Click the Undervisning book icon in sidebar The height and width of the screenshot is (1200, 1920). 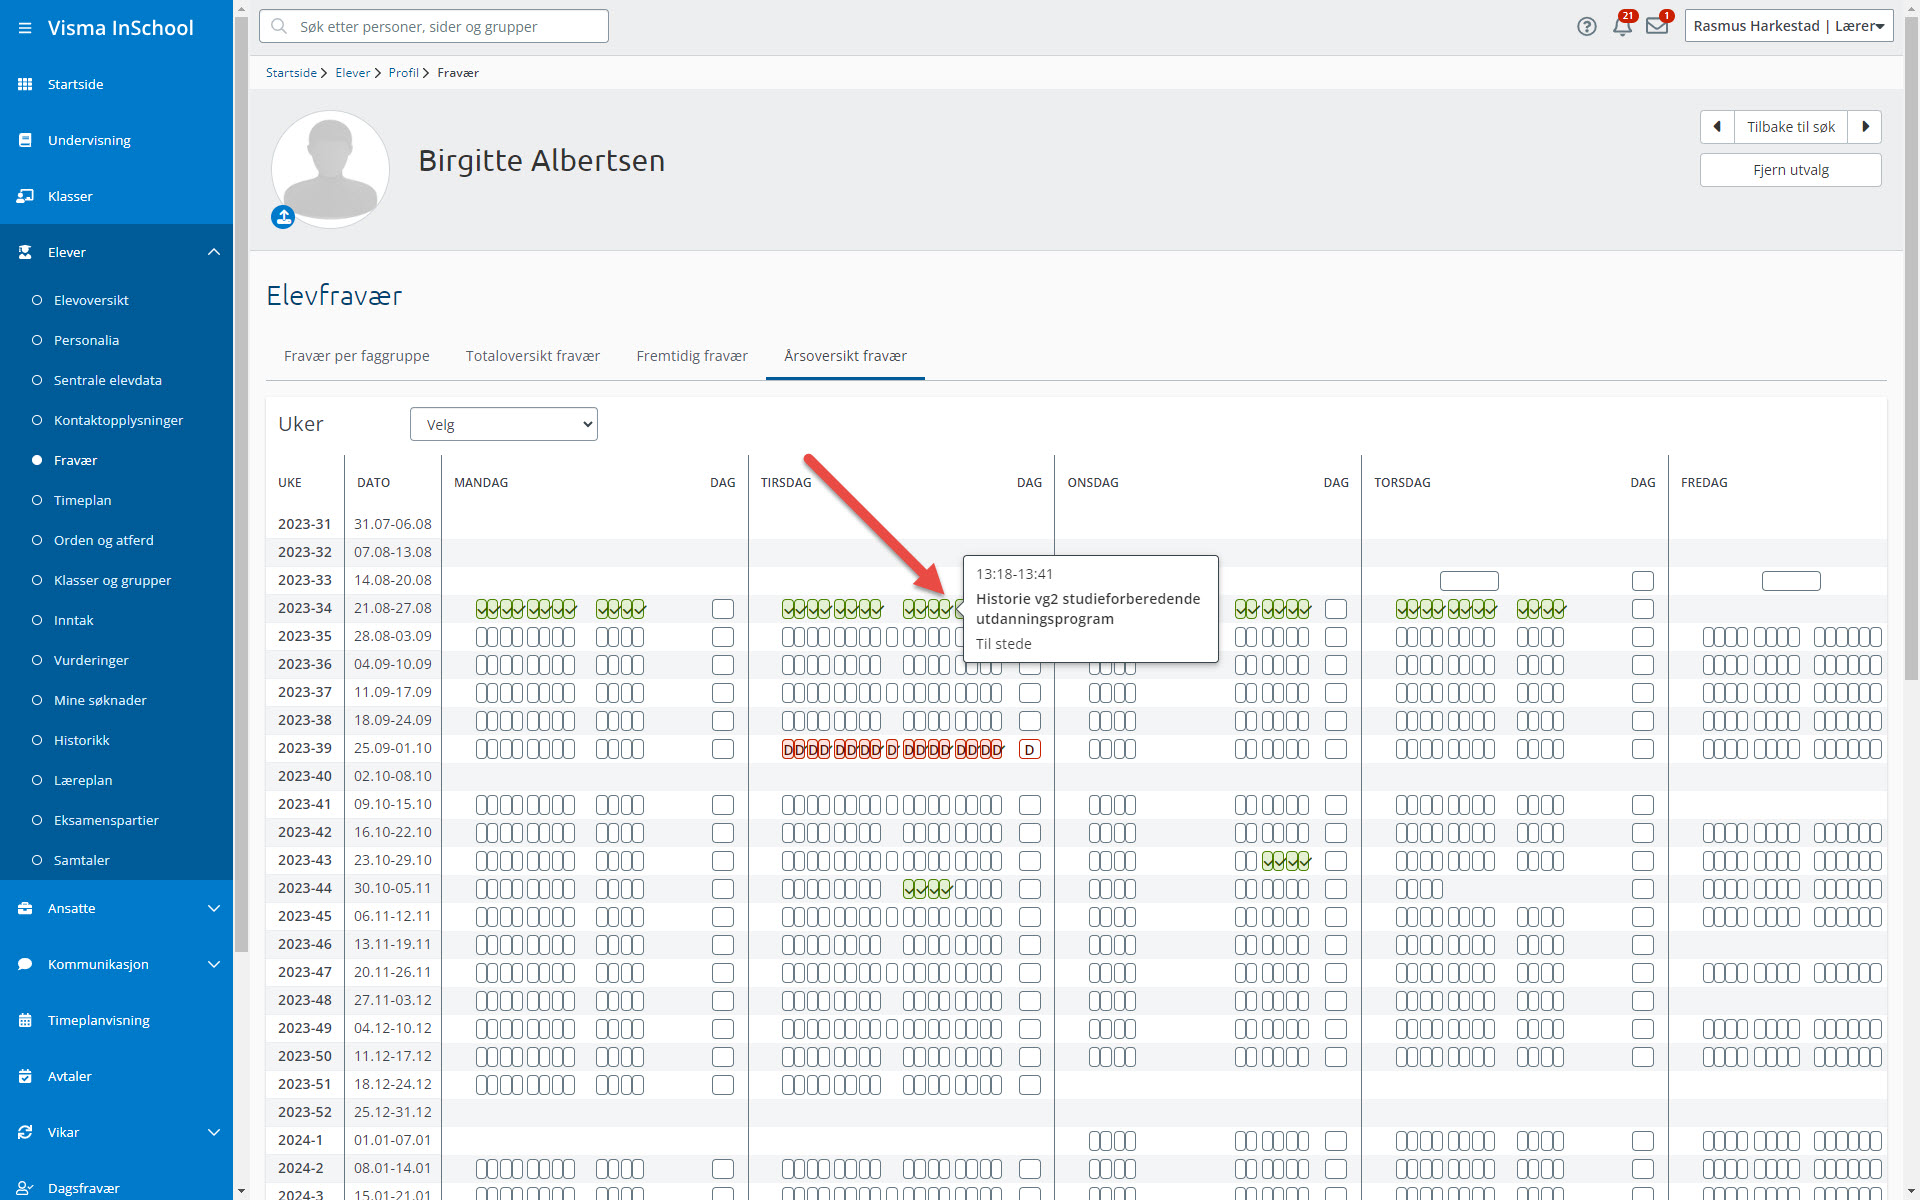(x=25, y=140)
